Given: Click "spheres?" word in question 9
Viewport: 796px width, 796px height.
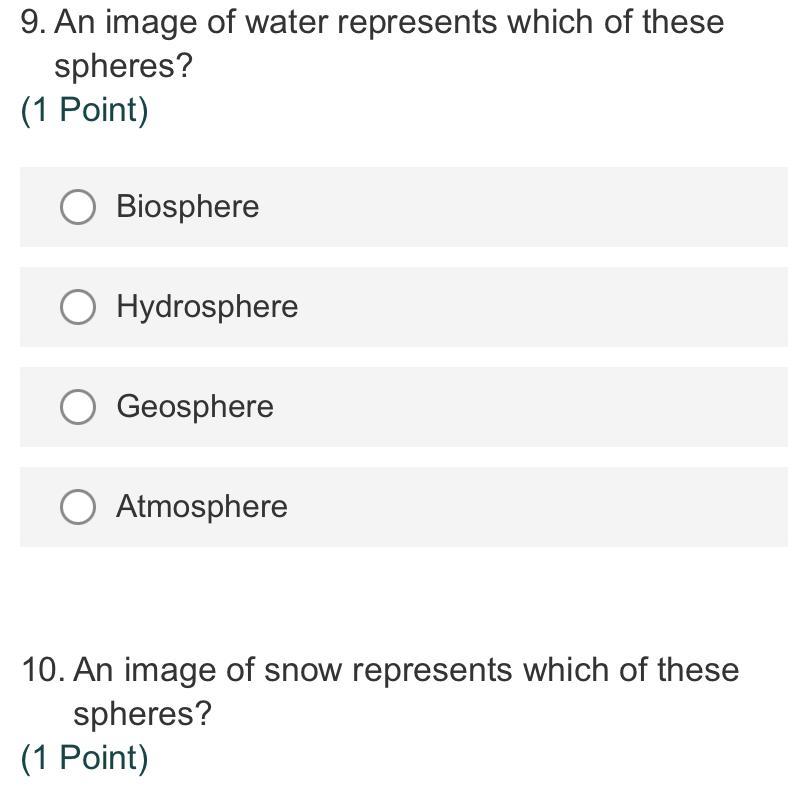Looking at the screenshot, I should pos(123,67).
